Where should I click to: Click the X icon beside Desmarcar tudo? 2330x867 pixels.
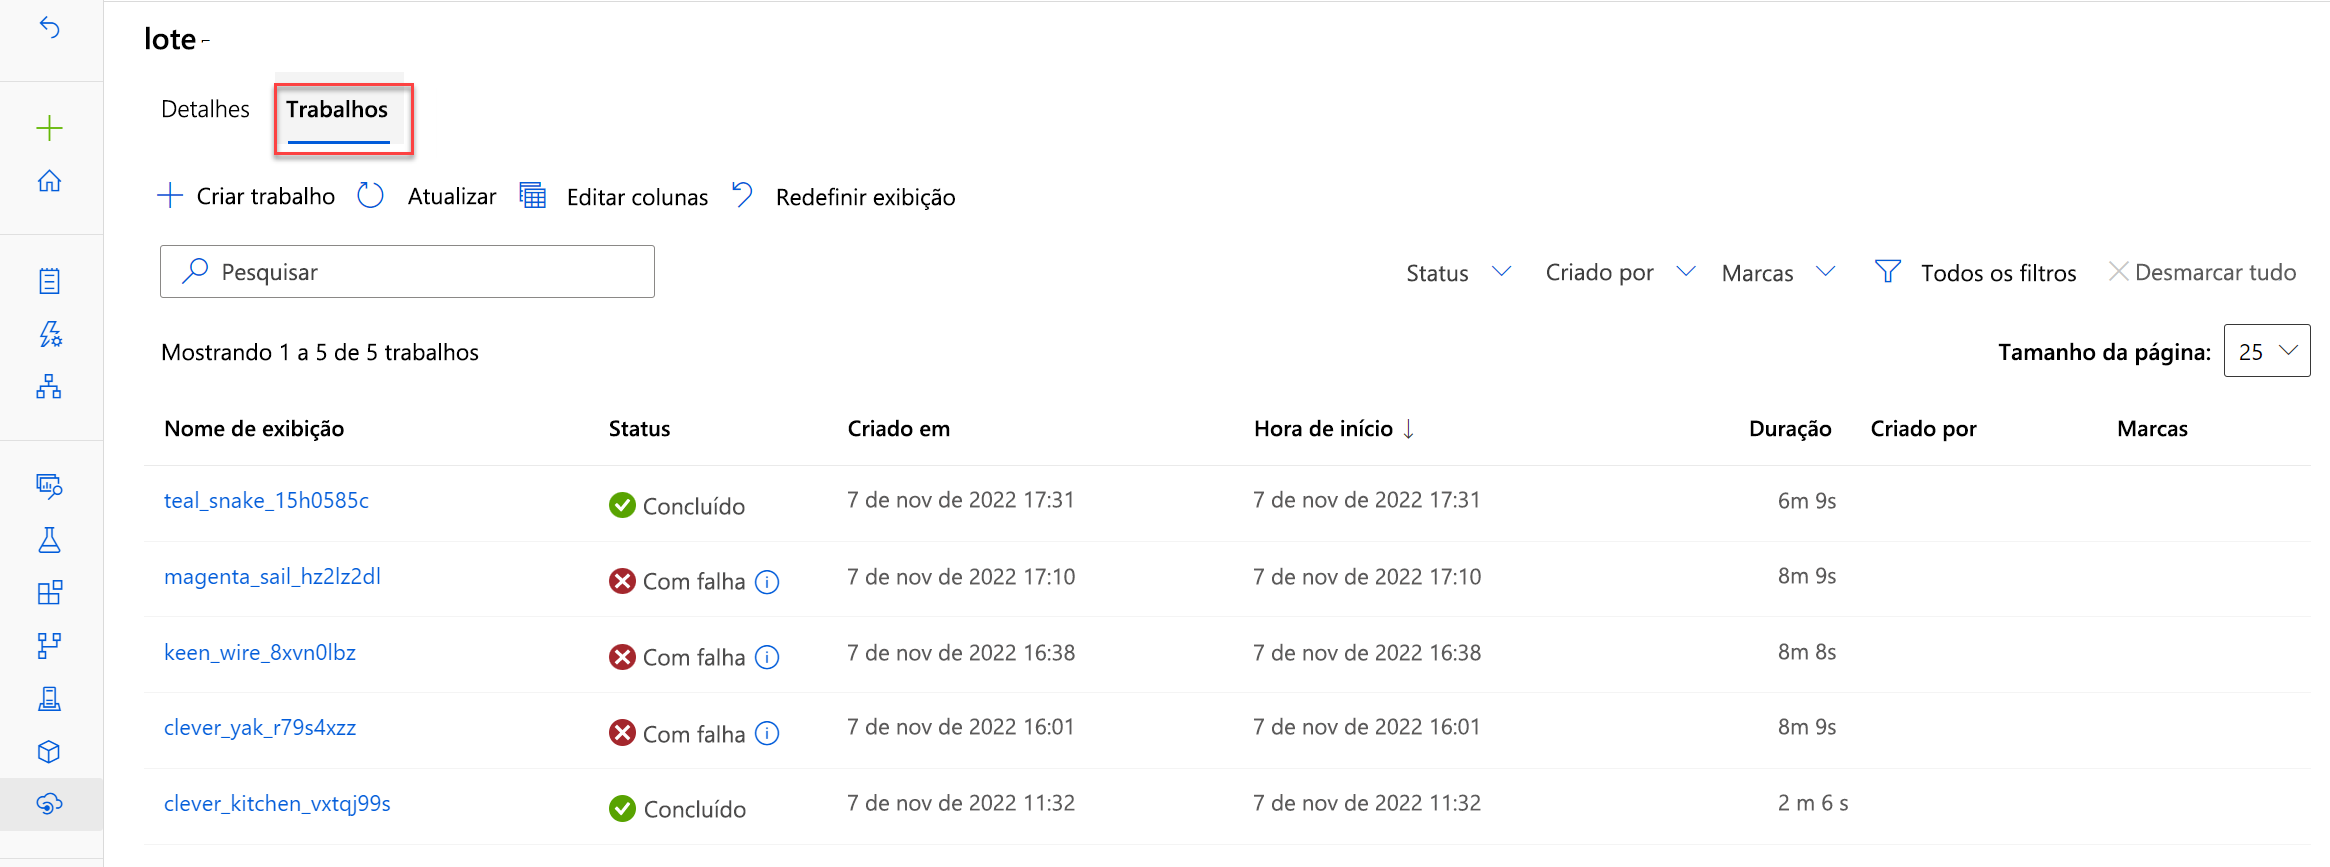coord(2118,271)
